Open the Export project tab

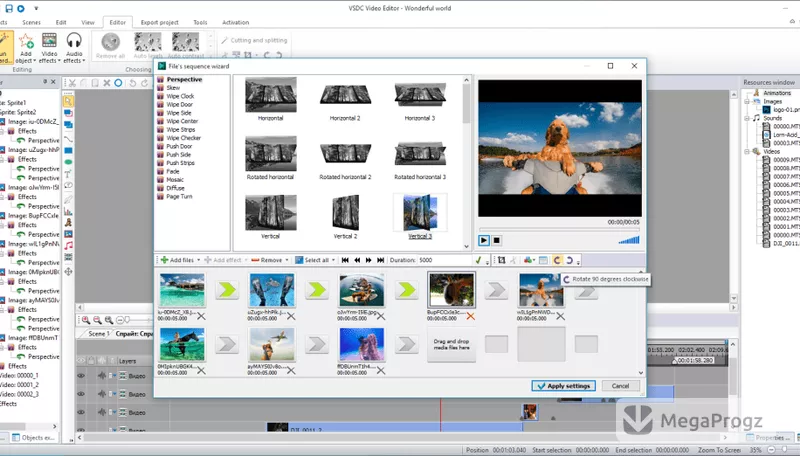160,22
